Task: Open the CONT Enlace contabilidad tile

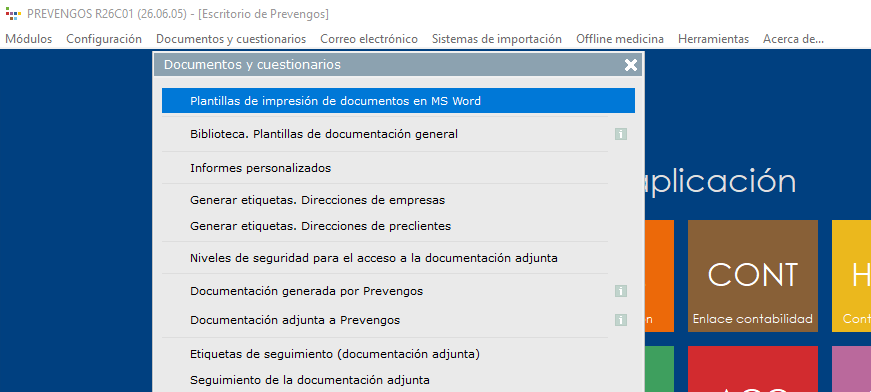Action: 753,276
